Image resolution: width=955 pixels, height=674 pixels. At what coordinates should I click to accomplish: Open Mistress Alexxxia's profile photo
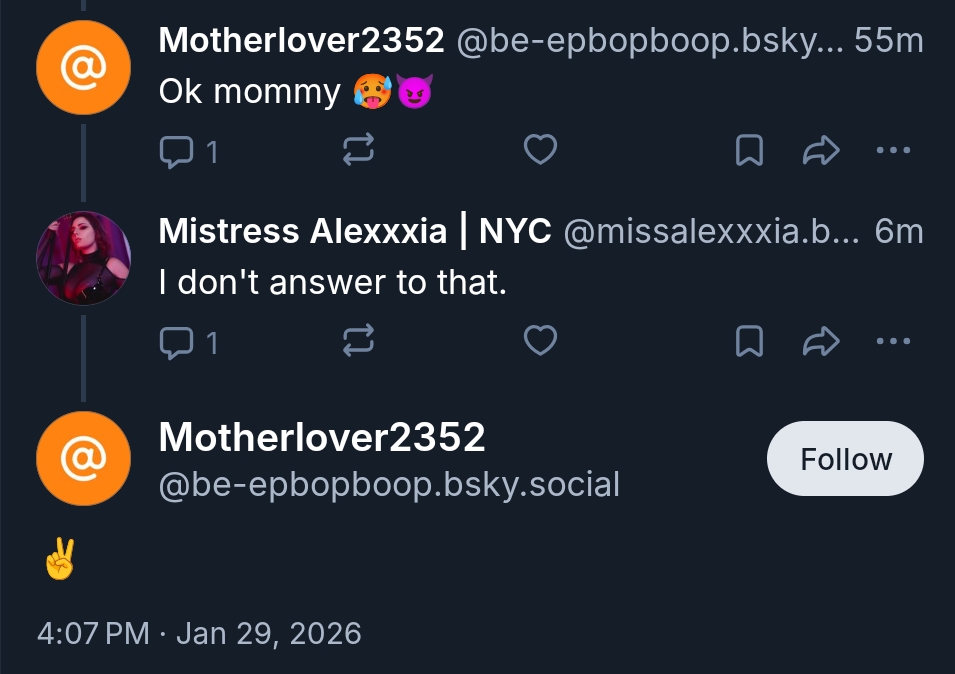click(x=84, y=258)
